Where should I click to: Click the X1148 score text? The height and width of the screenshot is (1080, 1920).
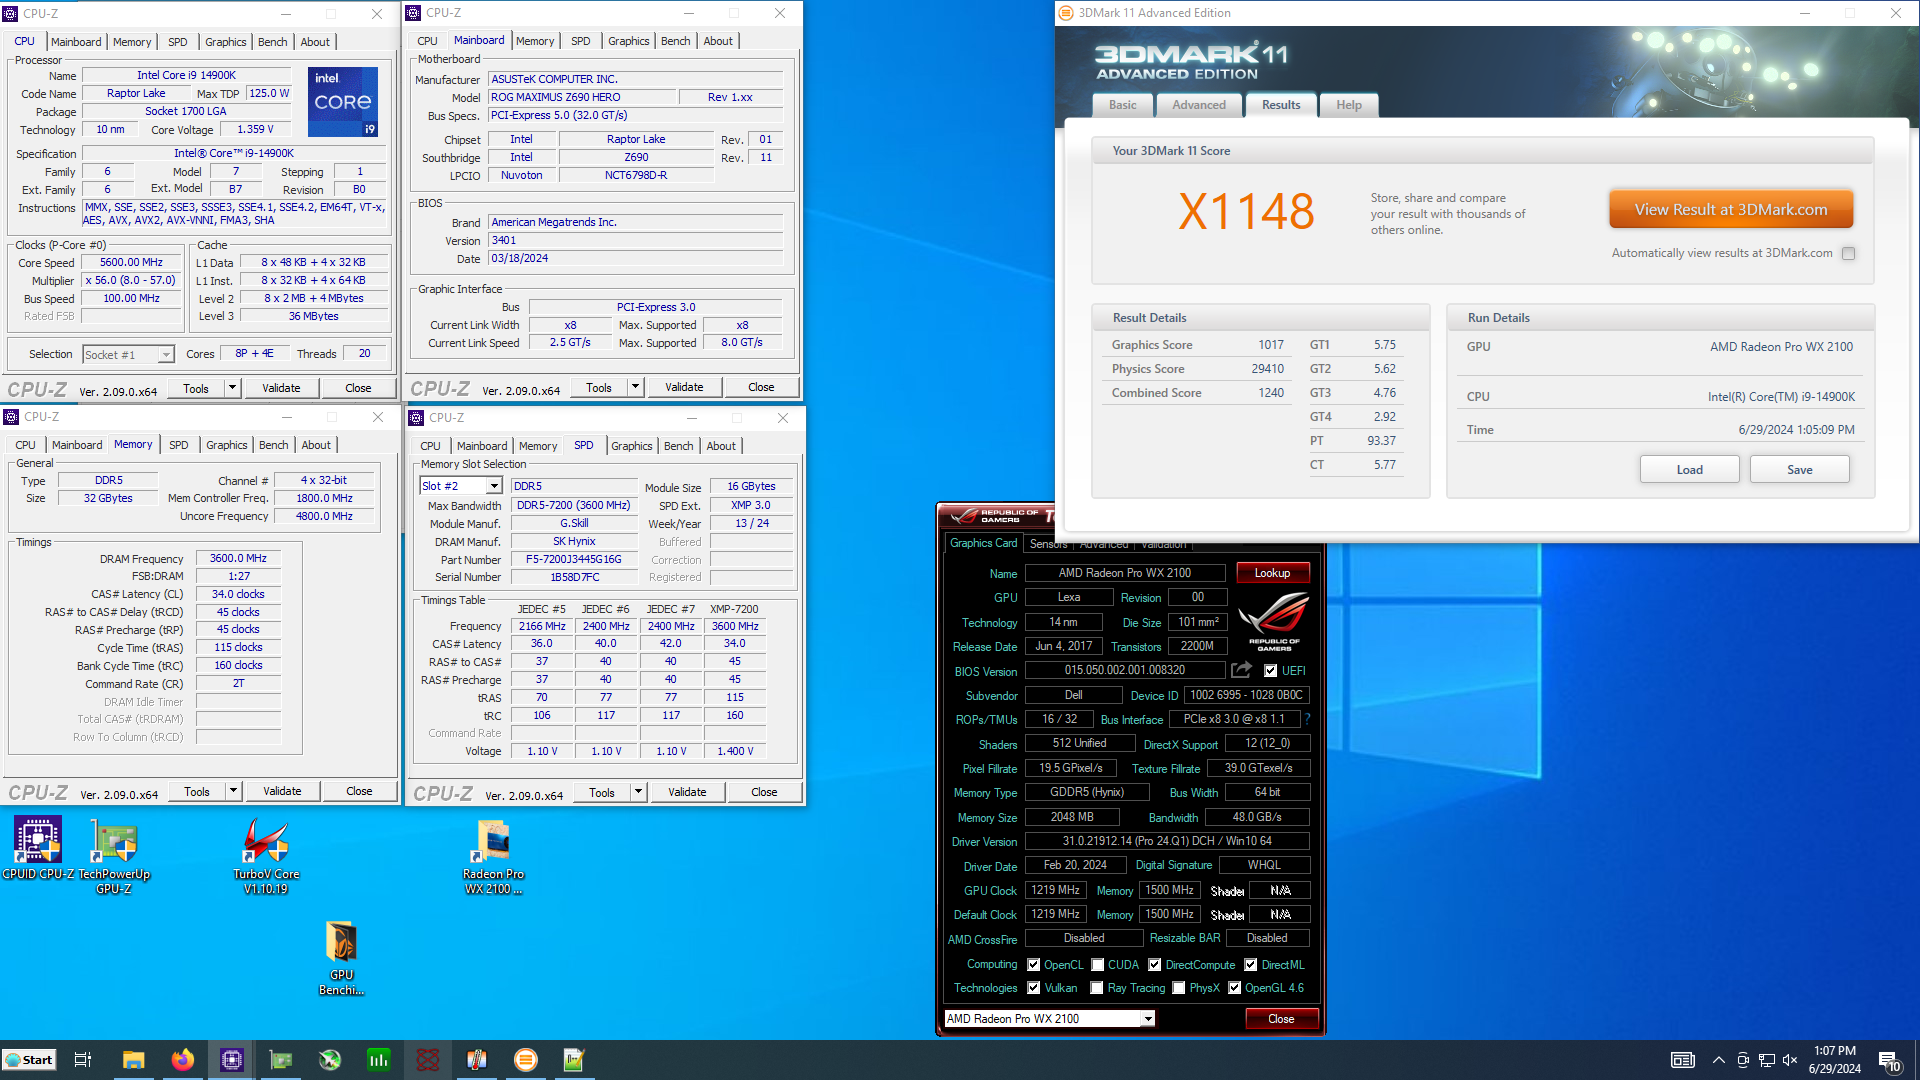tap(1246, 212)
